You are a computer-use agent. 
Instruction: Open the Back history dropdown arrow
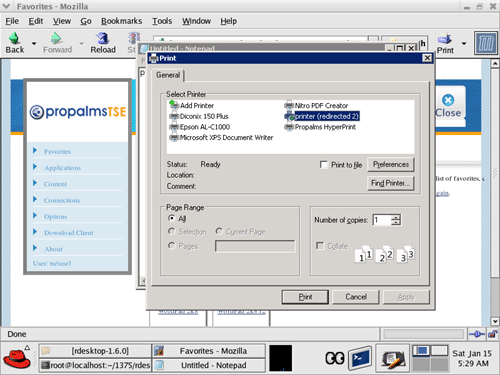tap(34, 43)
